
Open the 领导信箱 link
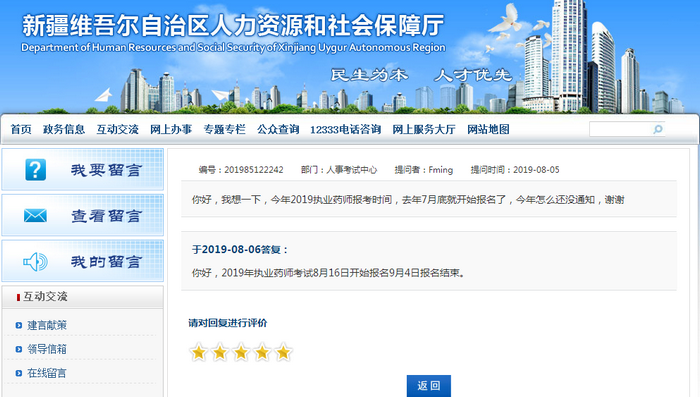(47, 349)
